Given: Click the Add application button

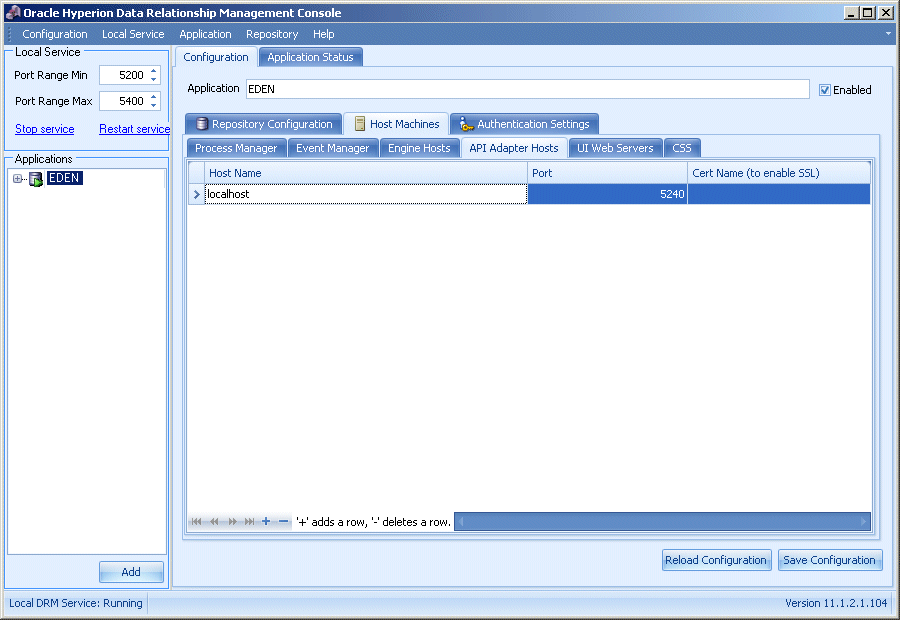Looking at the screenshot, I should [x=131, y=572].
